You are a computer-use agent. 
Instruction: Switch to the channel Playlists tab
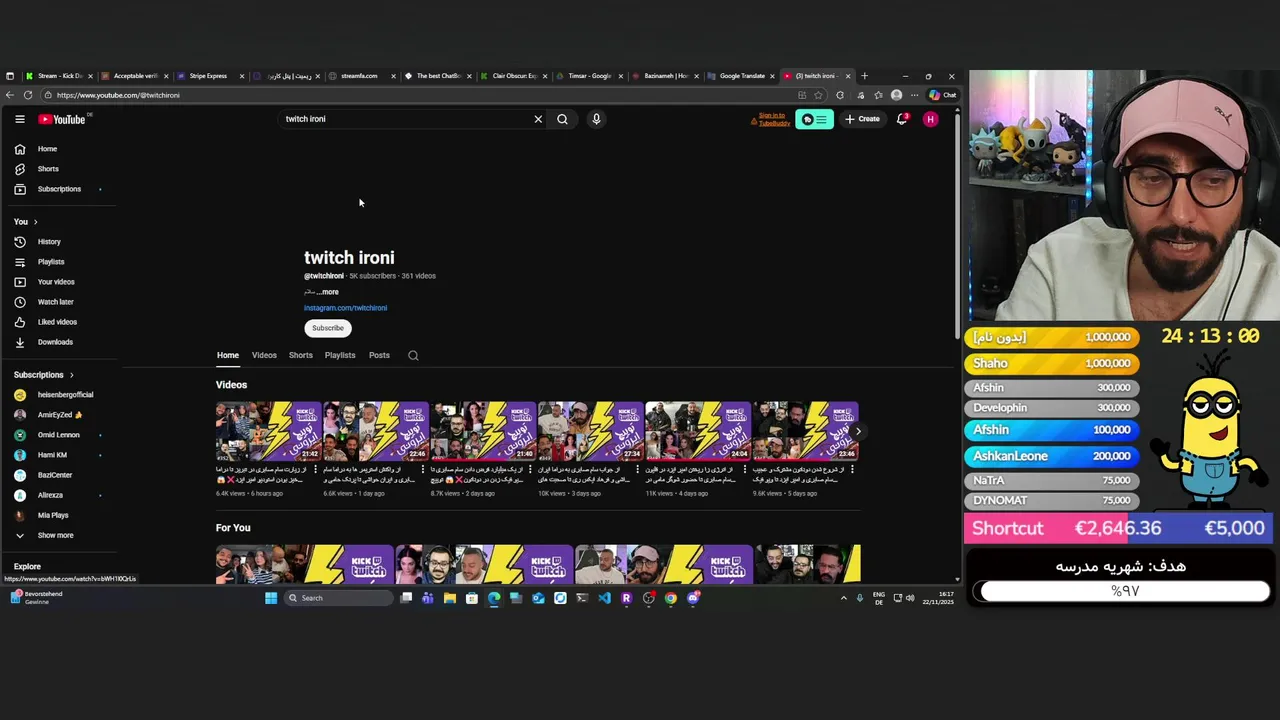tap(340, 355)
